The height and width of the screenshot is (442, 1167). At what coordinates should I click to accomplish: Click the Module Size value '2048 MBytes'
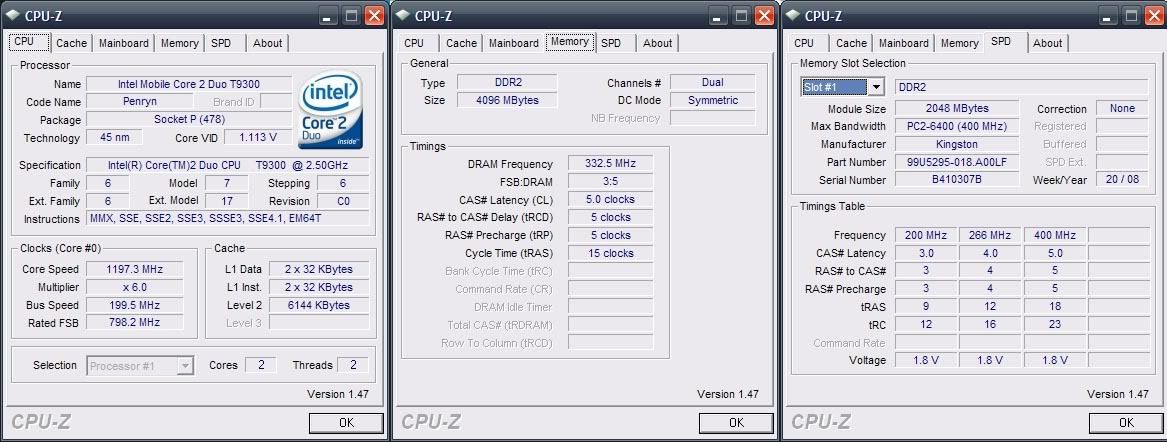pos(957,109)
